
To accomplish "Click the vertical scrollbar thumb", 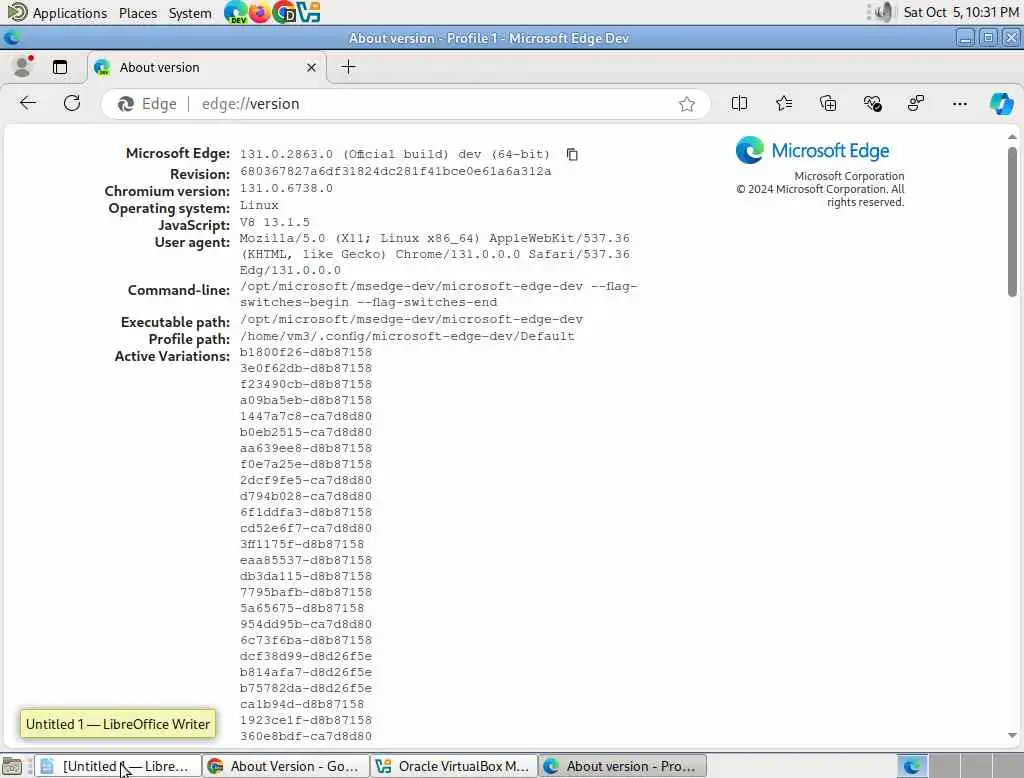I will [x=1012, y=222].
